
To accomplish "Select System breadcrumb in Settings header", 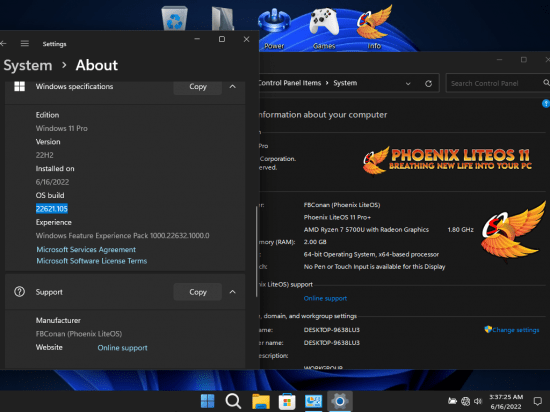I will coord(28,66).
